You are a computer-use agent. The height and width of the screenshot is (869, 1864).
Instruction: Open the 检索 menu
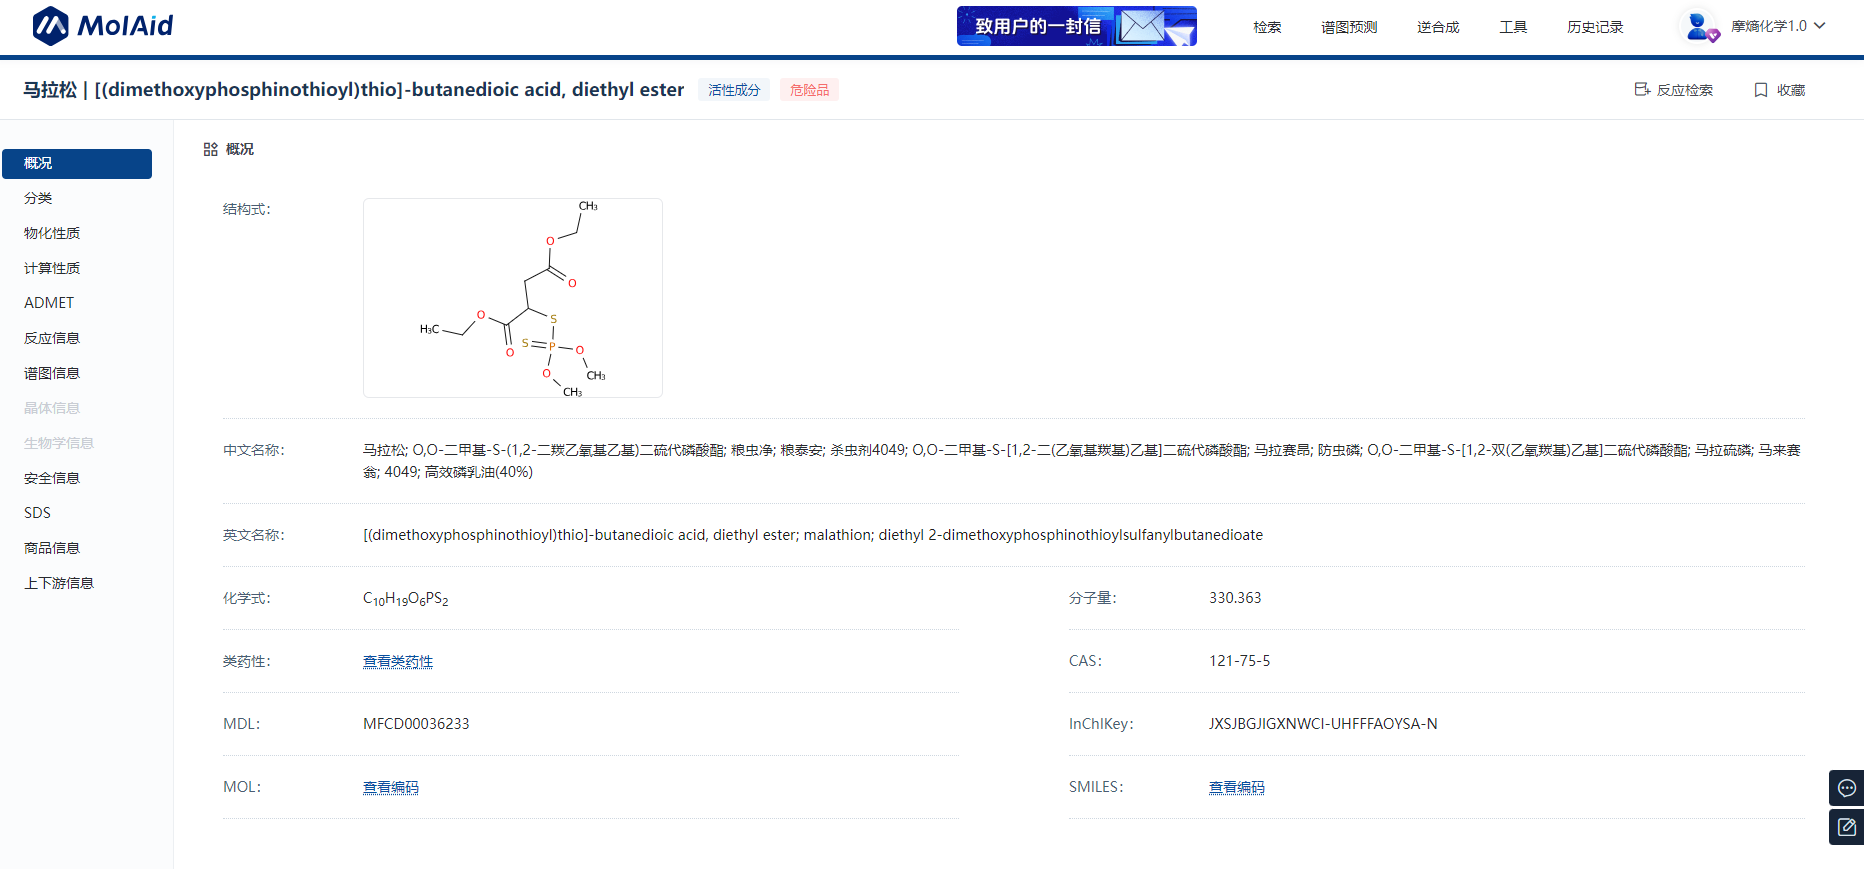[x=1267, y=27]
